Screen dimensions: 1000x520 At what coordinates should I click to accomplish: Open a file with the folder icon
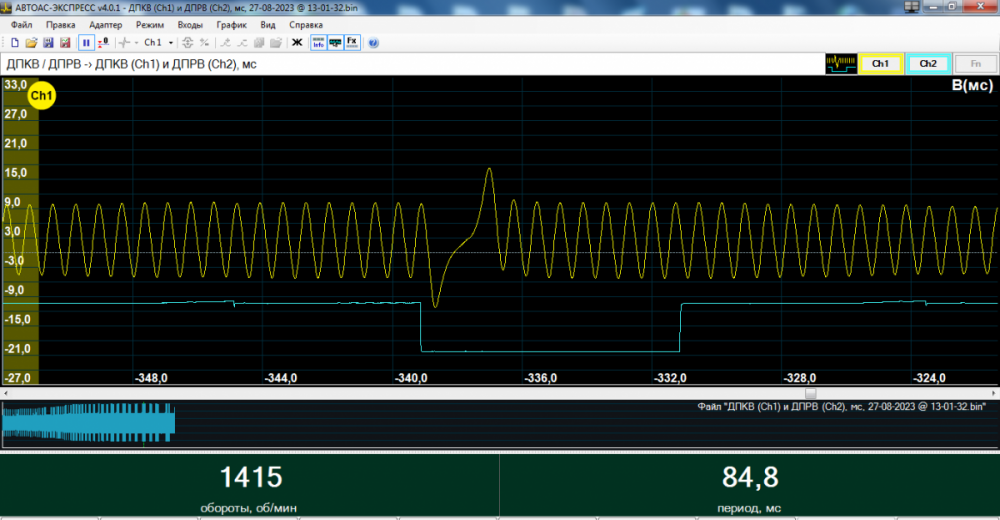[31, 43]
